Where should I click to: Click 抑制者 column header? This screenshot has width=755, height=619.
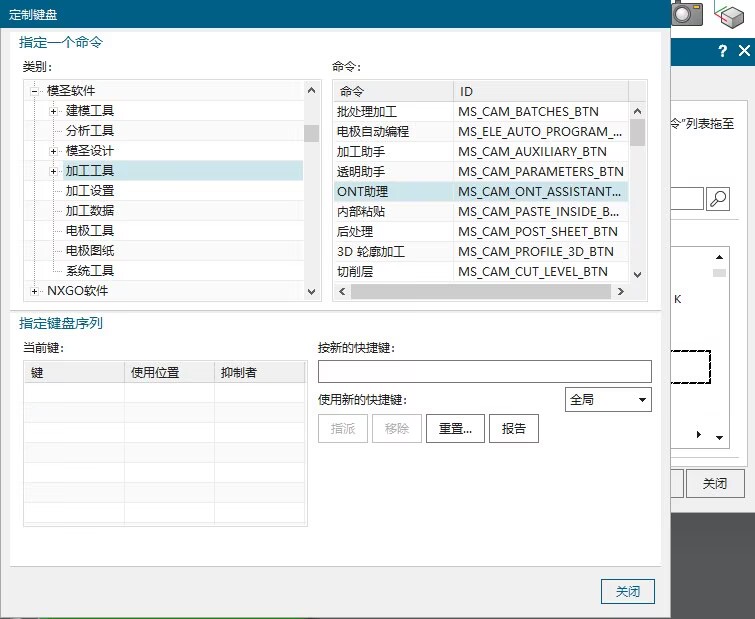(x=260, y=372)
